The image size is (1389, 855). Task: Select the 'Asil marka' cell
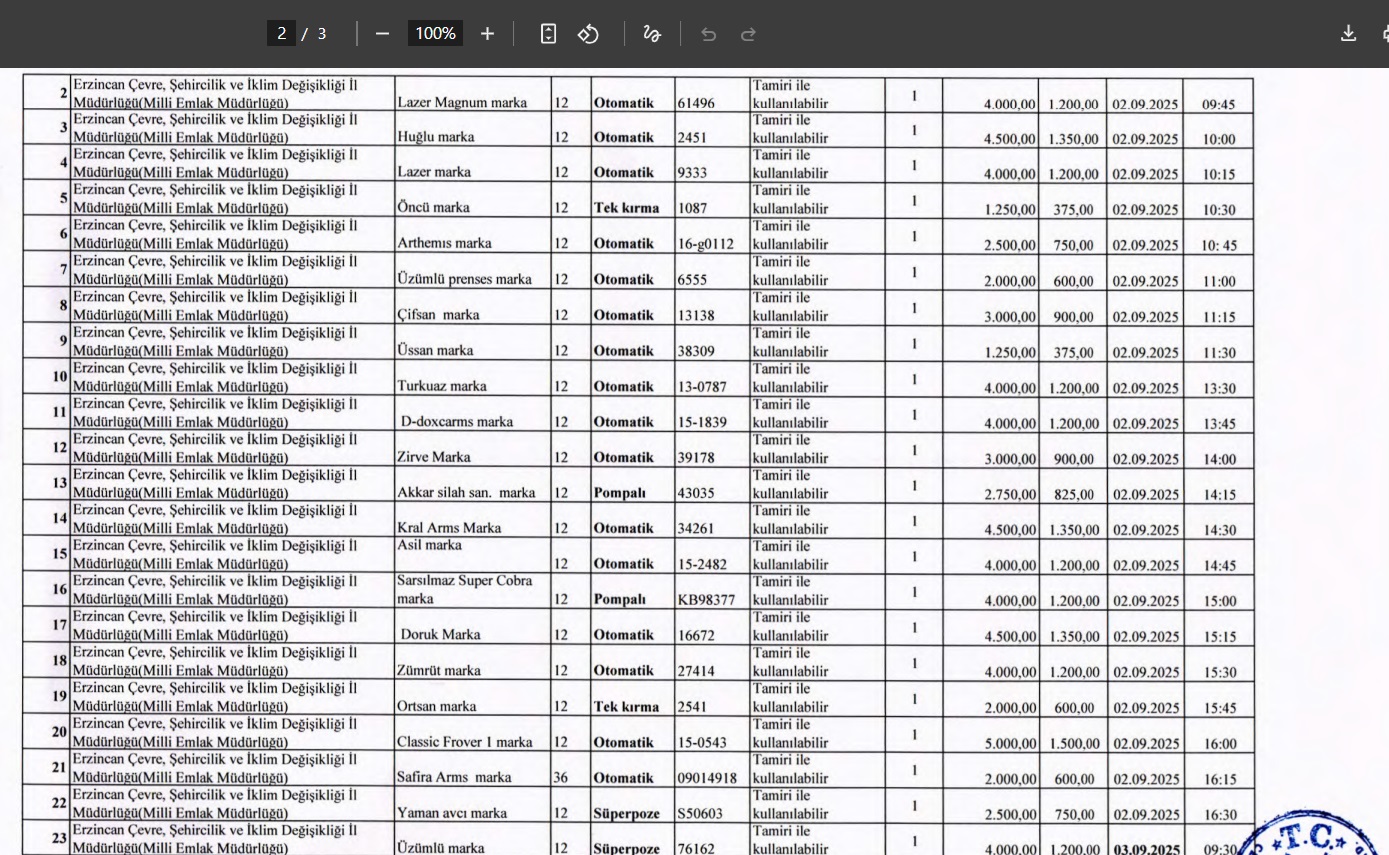tap(429, 546)
